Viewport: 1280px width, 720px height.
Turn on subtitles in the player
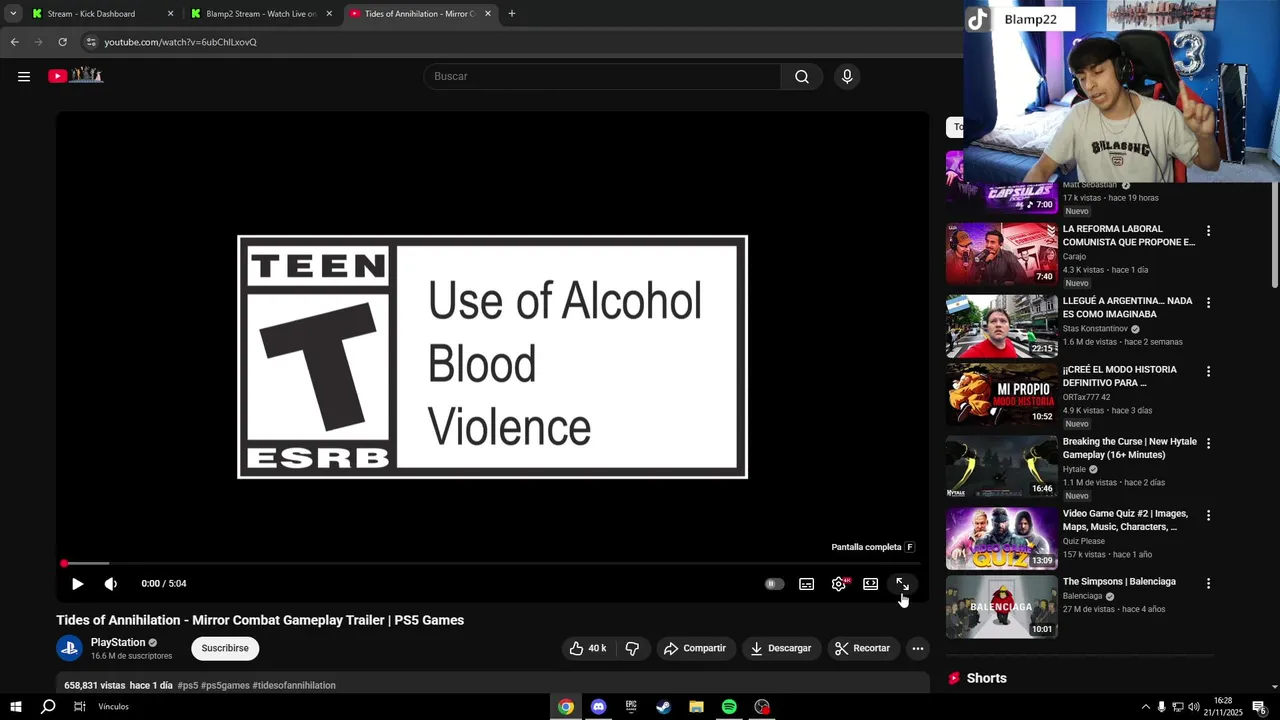(806, 584)
